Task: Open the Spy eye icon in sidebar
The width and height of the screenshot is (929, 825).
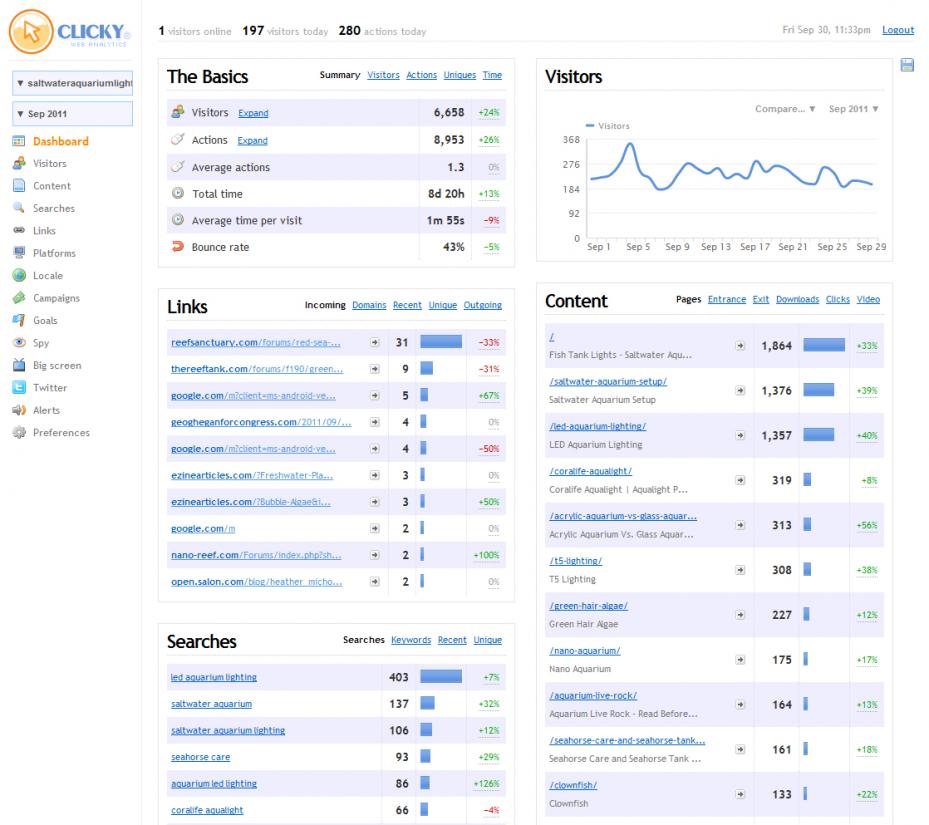Action: pos(20,343)
